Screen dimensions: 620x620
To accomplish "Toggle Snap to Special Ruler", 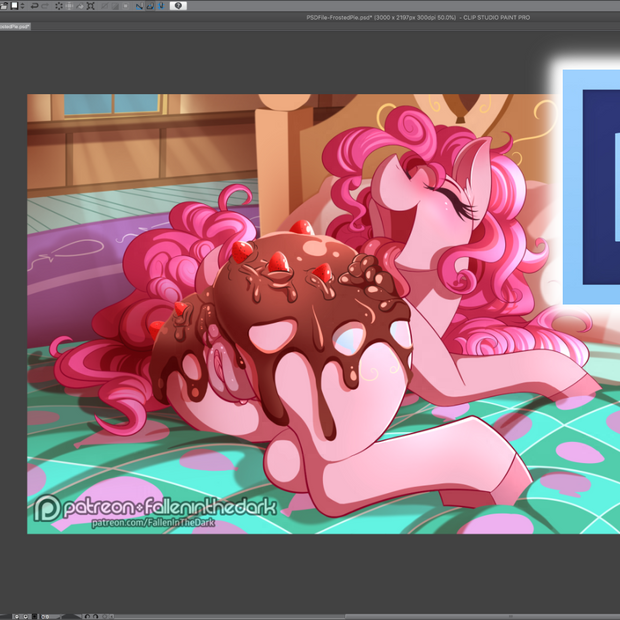I will click(x=150, y=6).
